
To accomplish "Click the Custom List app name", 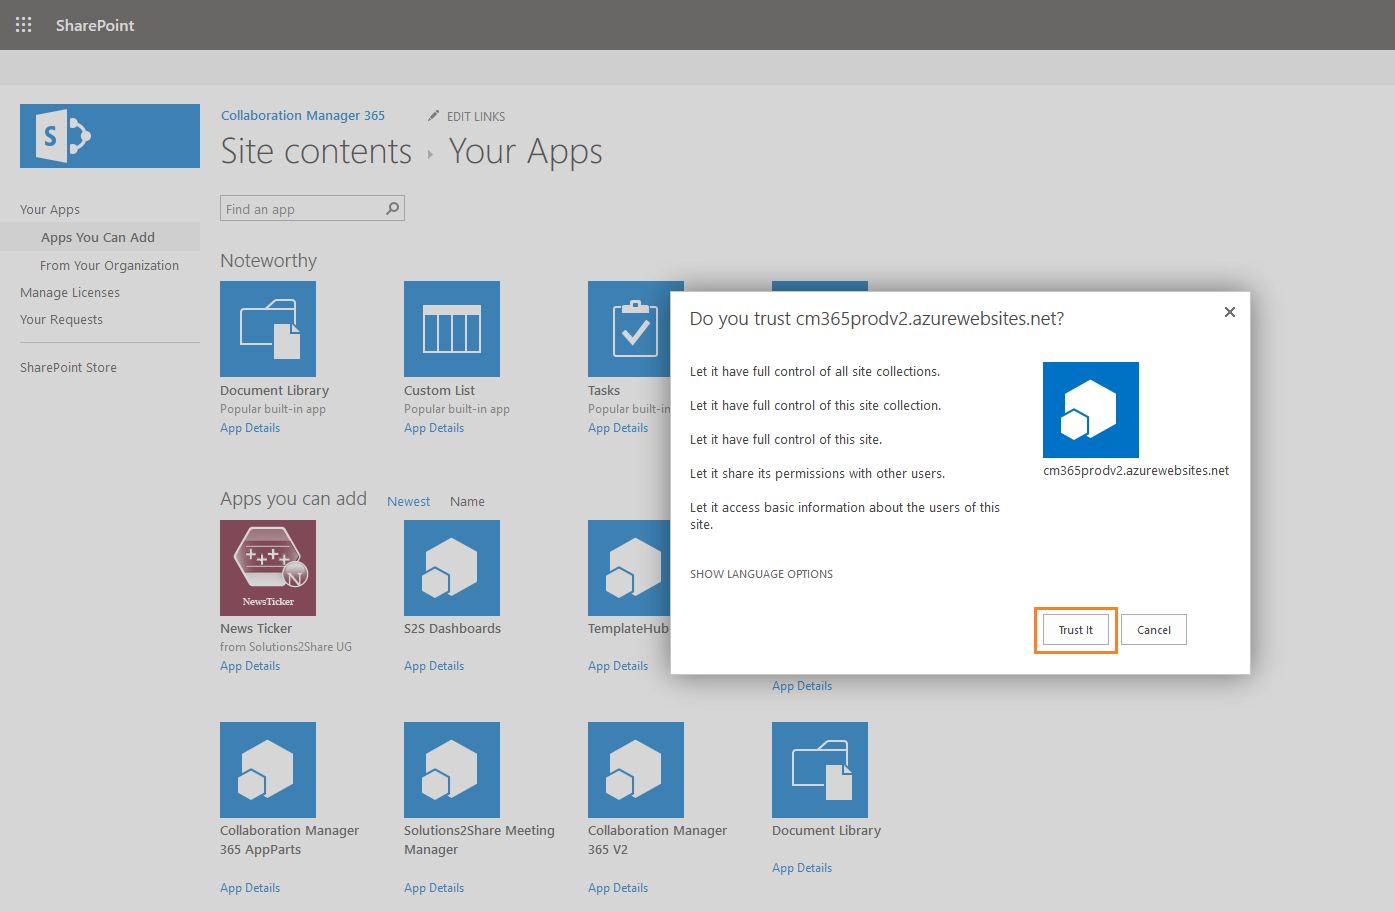I will coord(439,391).
